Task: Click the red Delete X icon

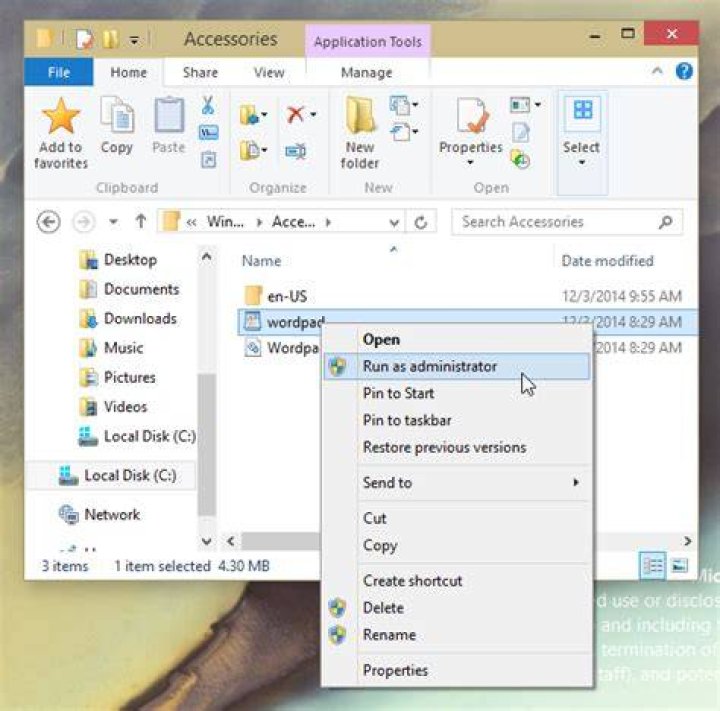Action: 296,114
